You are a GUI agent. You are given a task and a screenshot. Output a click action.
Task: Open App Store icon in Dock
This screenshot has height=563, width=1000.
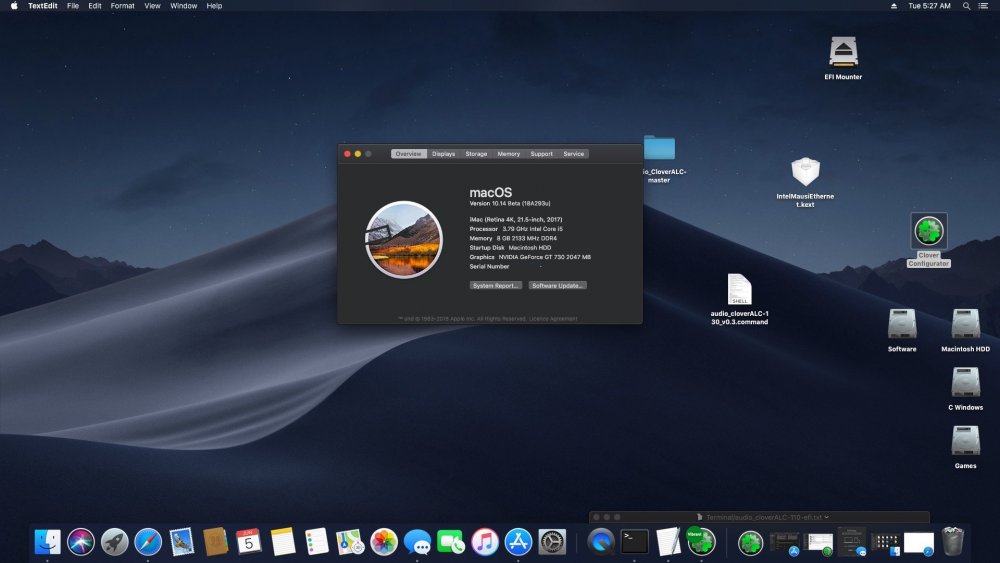tap(518, 543)
